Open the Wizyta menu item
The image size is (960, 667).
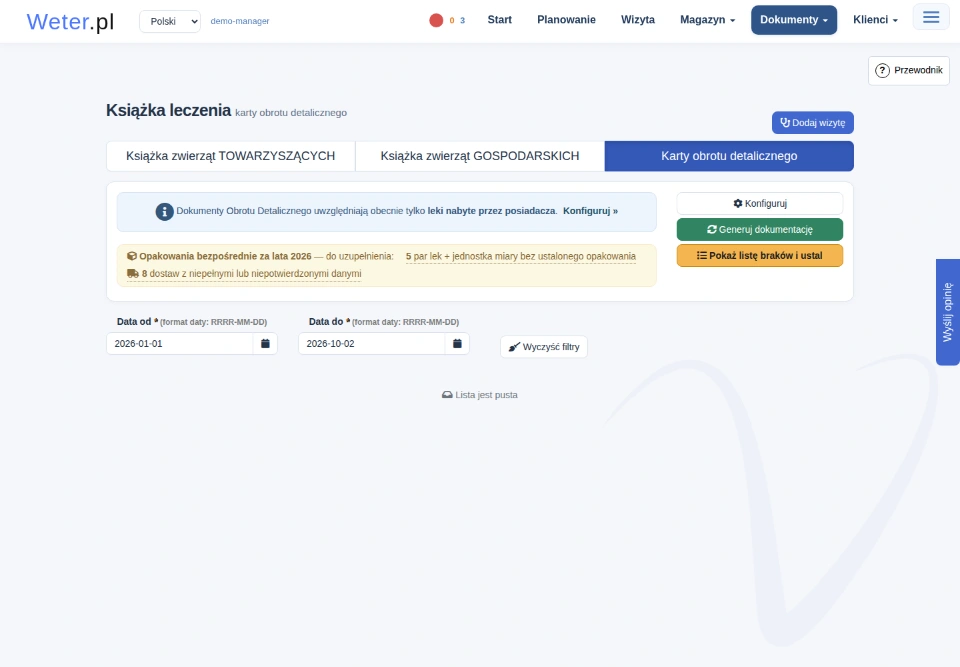pos(638,20)
